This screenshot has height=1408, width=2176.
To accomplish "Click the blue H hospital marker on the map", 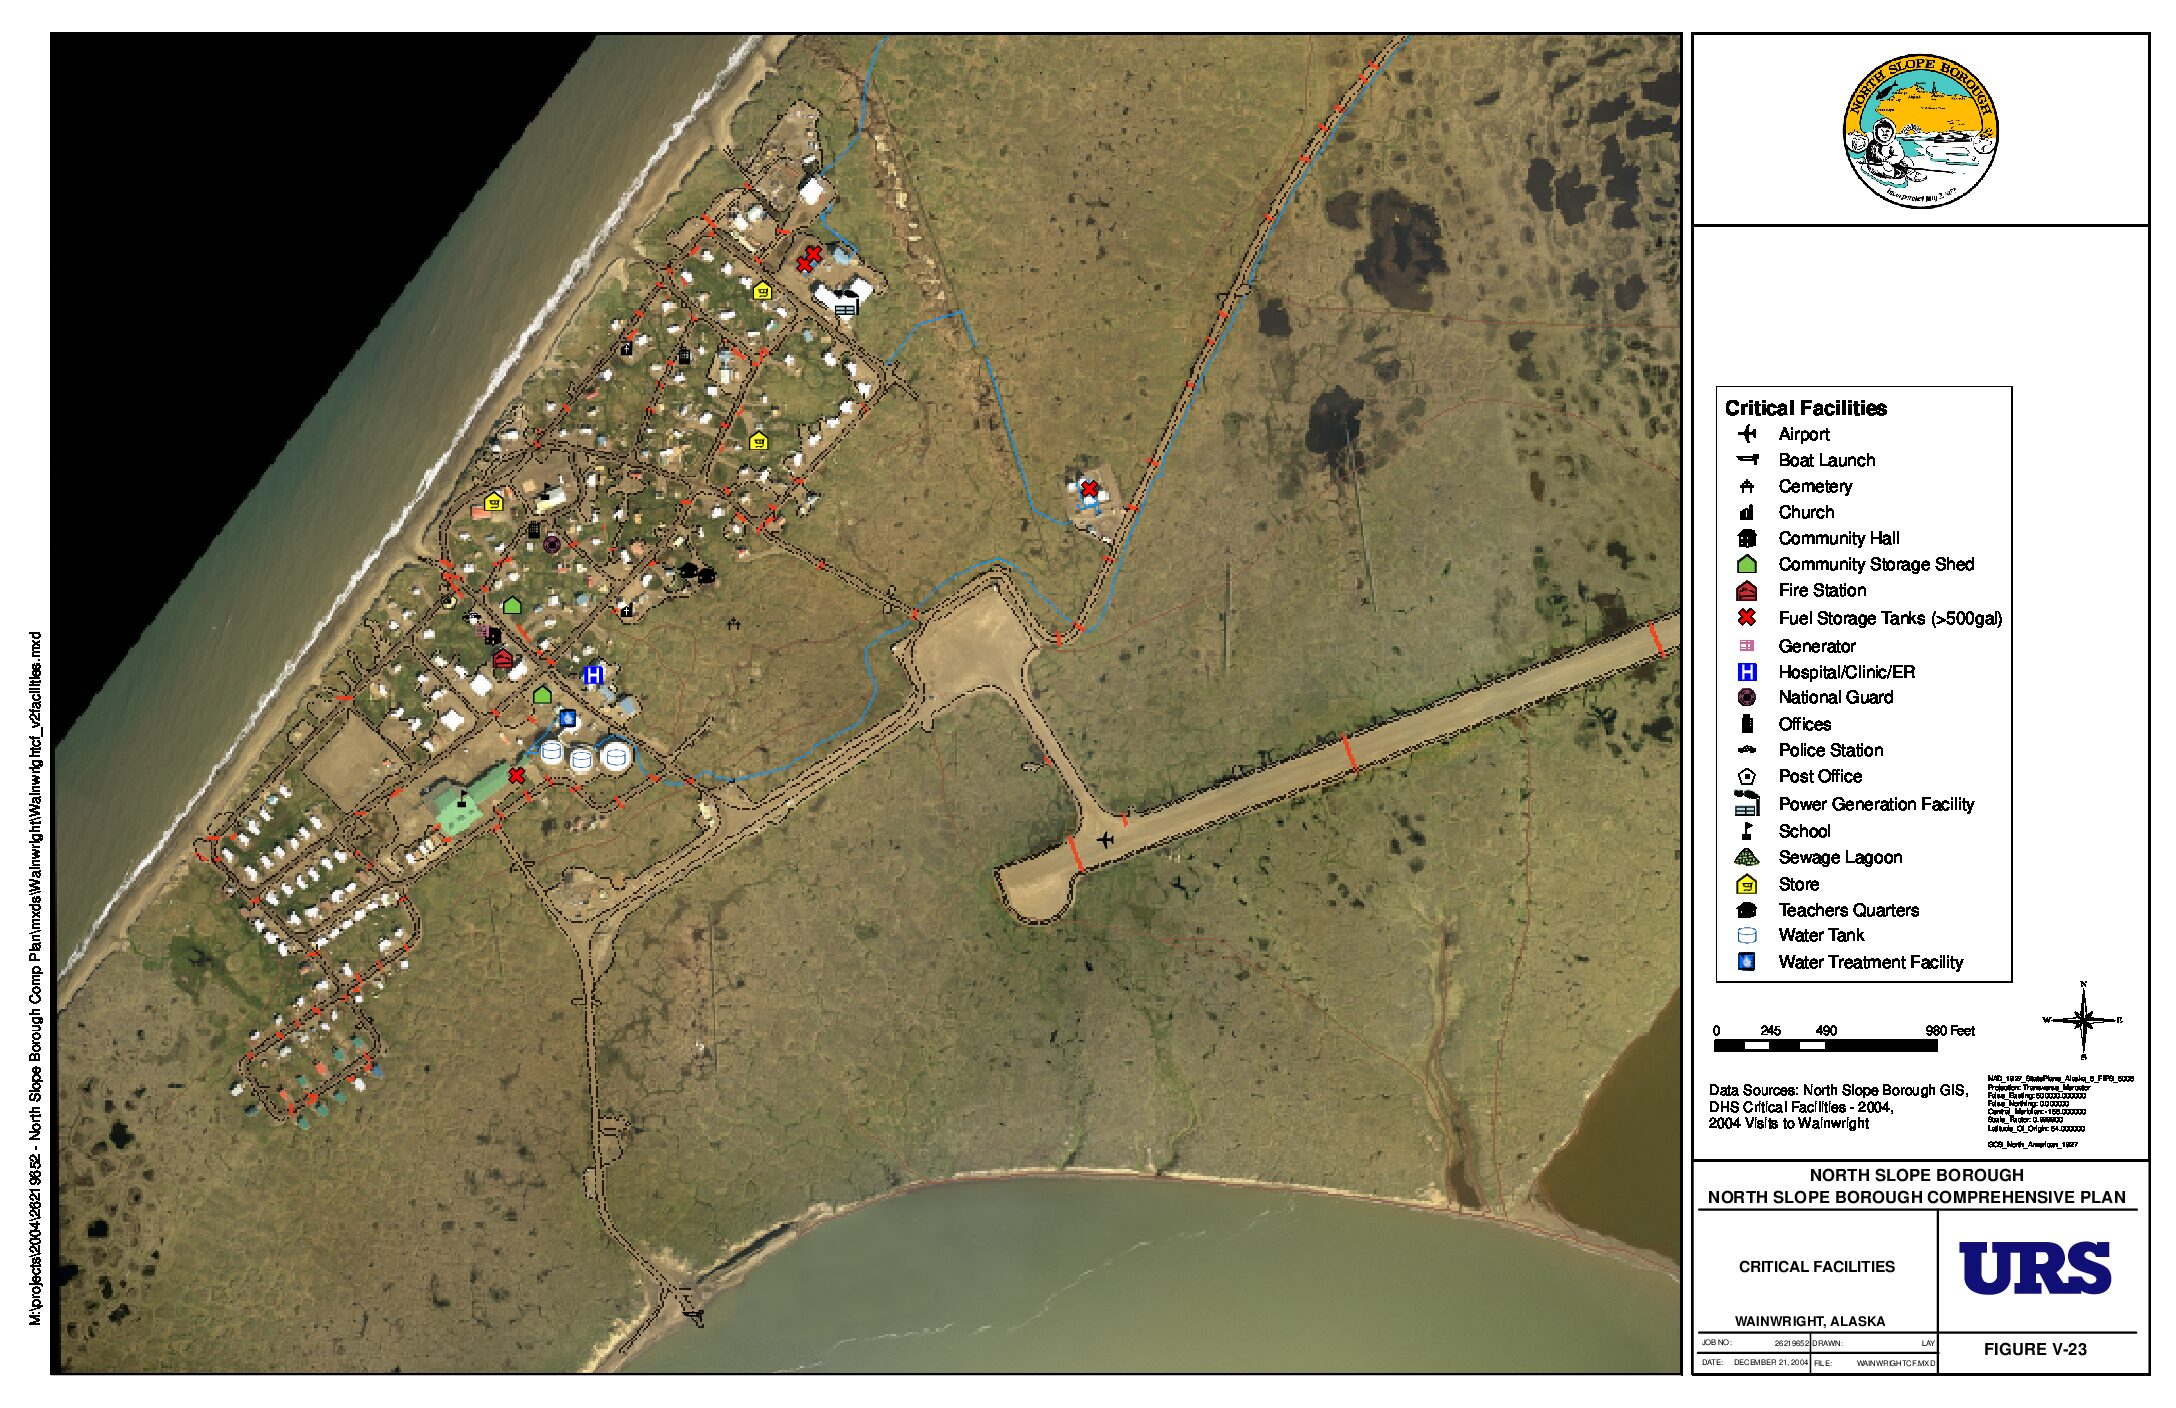I will point(594,675).
